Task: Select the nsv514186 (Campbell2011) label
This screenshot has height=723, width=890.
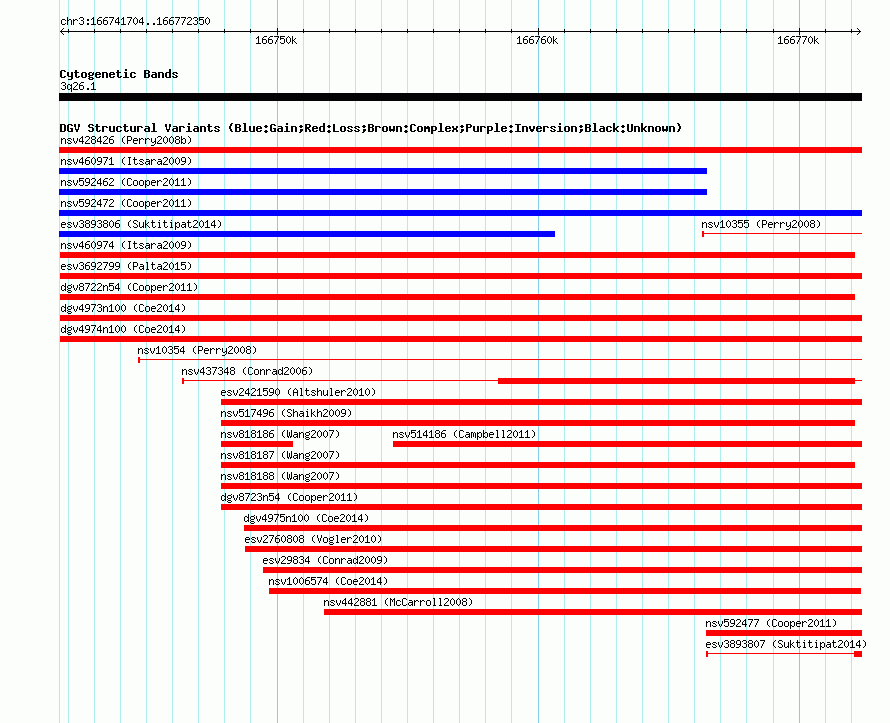Action: [464, 434]
